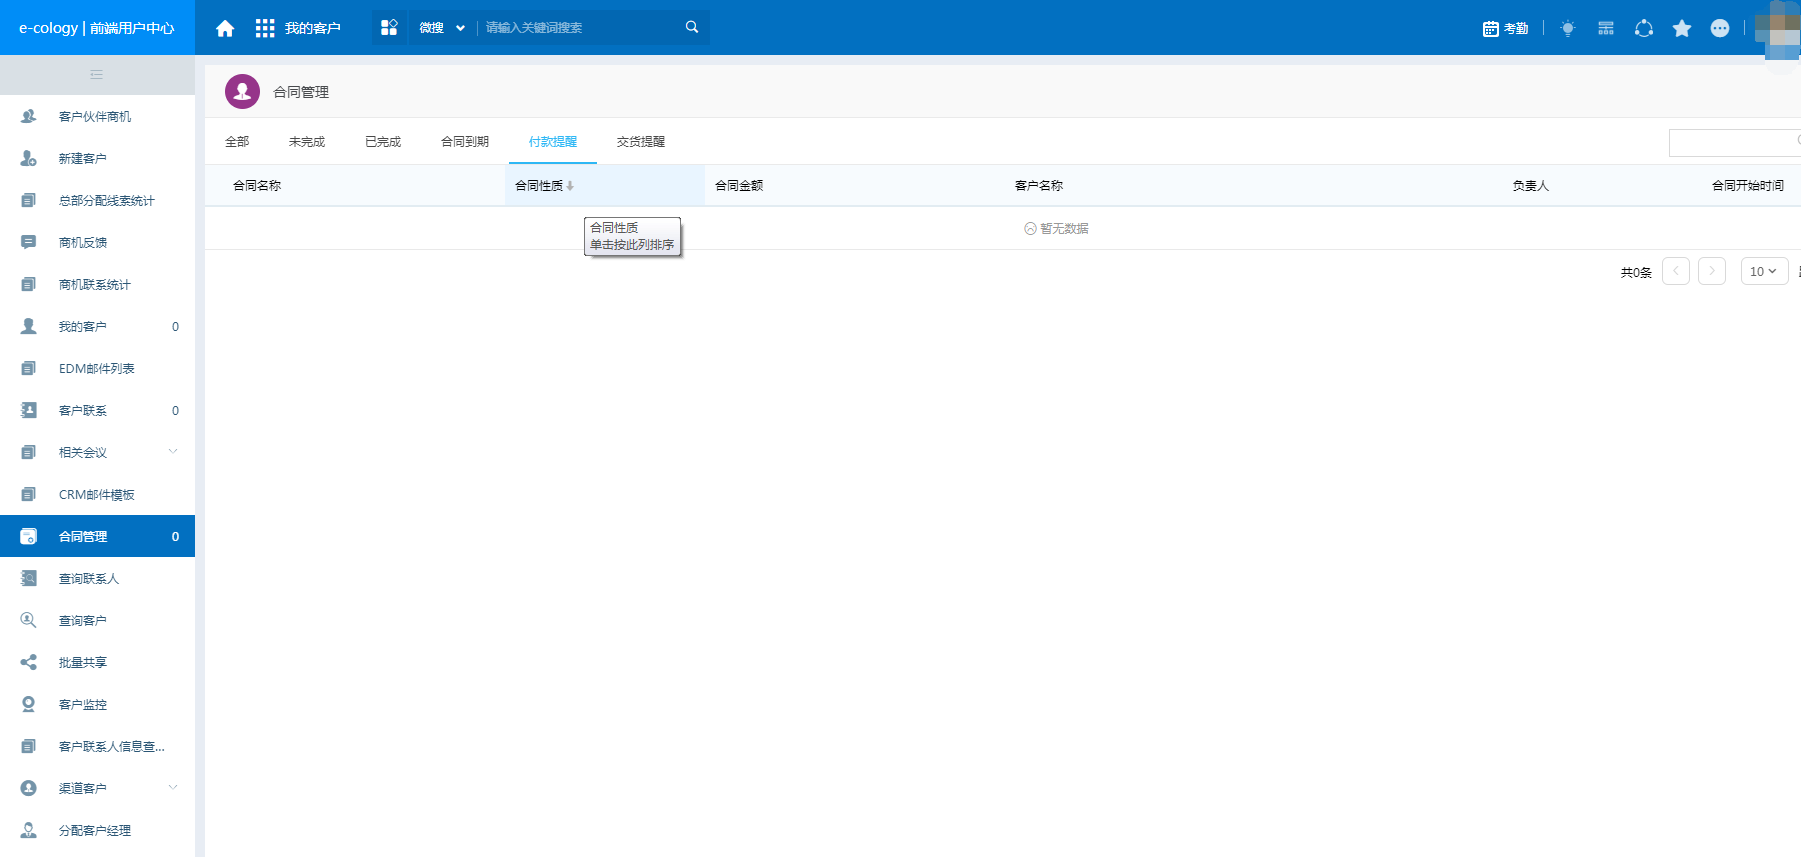Go to previous page arrow
Image resolution: width=1801 pixels, height=857 pixels.
1676,271
